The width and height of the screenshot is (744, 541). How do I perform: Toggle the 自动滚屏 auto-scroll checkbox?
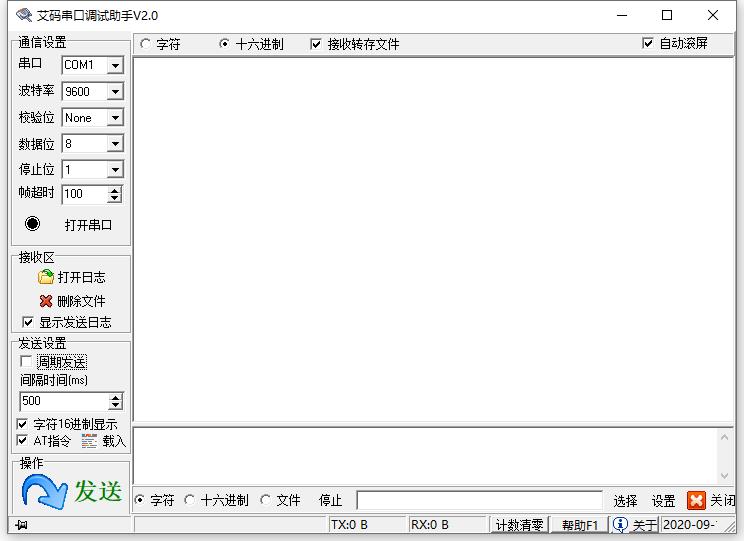point(648,44)
